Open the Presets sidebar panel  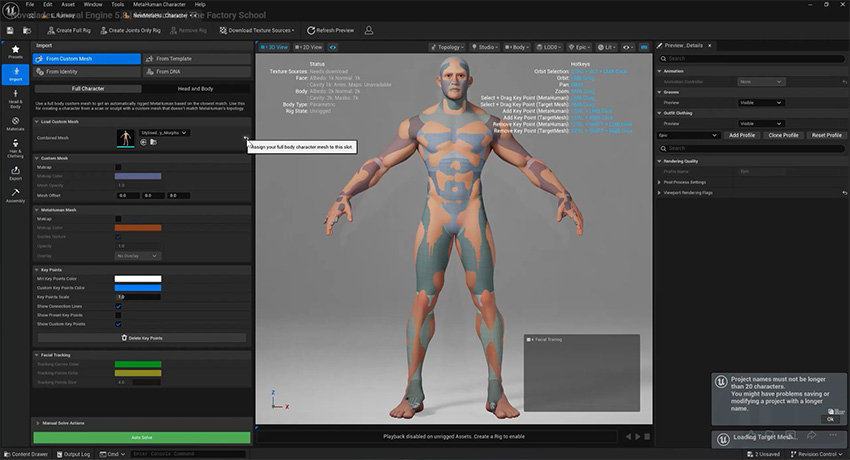click(15, 52)
